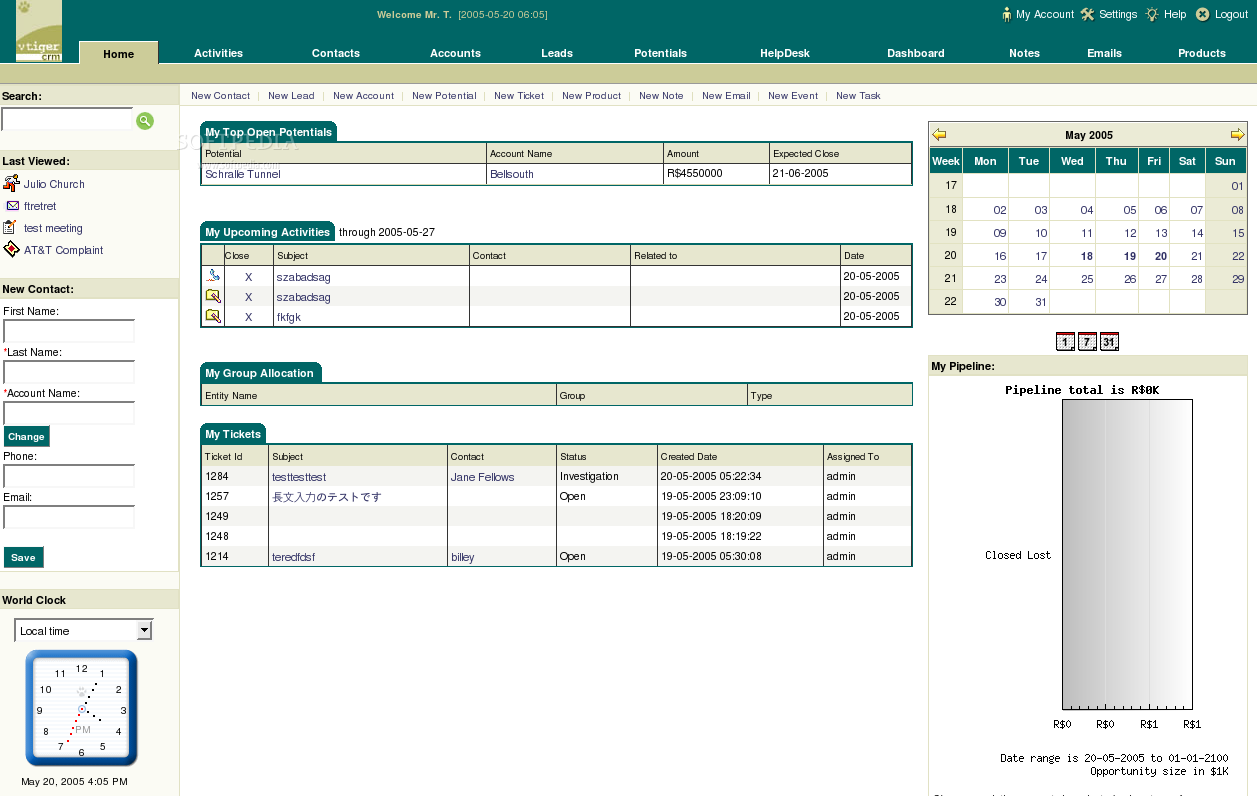Click the envelope icon beside ftretret
This screenshot has height=796, width=1257.
click(x=13, y=206)
